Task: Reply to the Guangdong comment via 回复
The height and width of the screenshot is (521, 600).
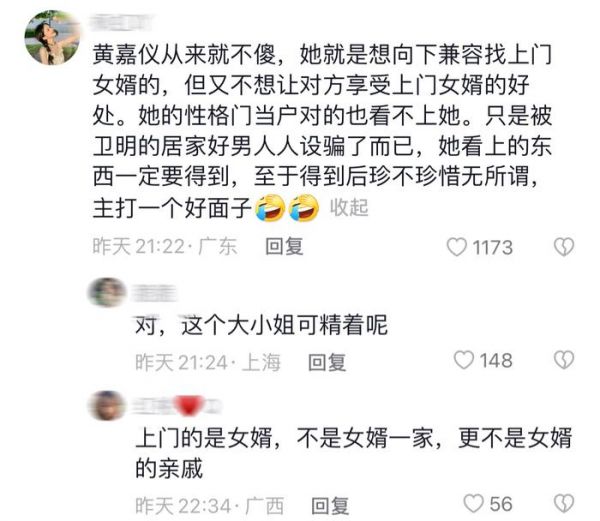Action: click(x=284, y=247)
